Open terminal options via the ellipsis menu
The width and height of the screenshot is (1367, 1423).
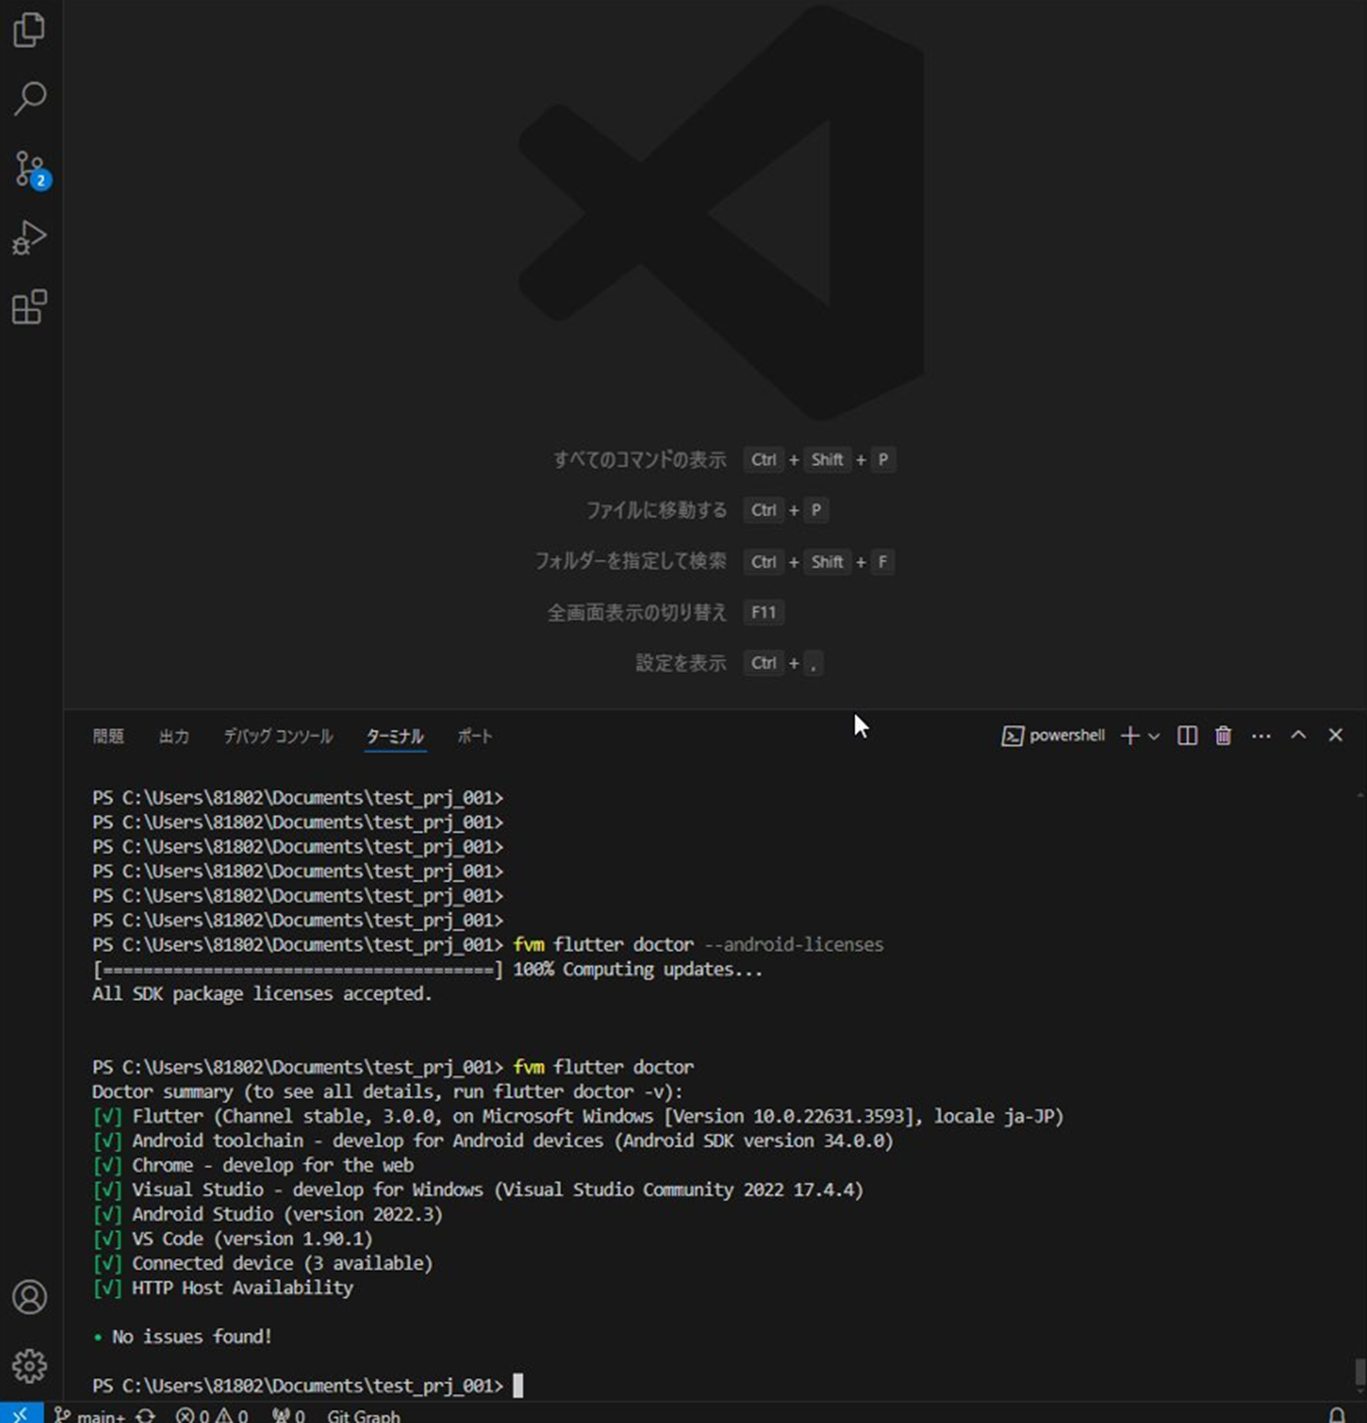(x=1261, y=736)
